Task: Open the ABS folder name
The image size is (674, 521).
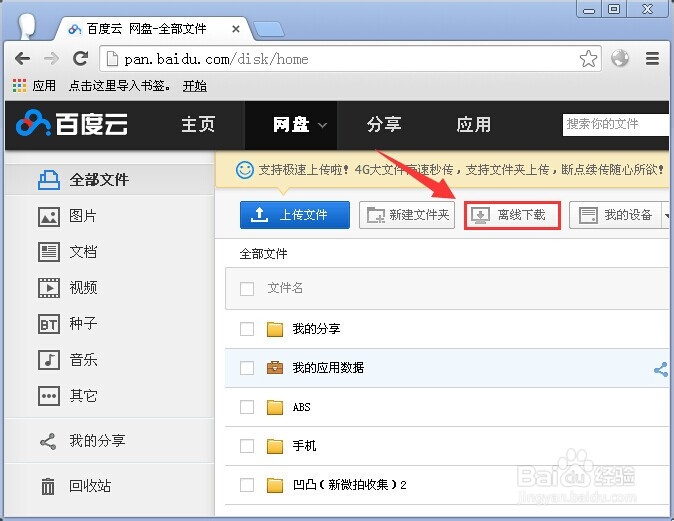Action: coord(301,407)
